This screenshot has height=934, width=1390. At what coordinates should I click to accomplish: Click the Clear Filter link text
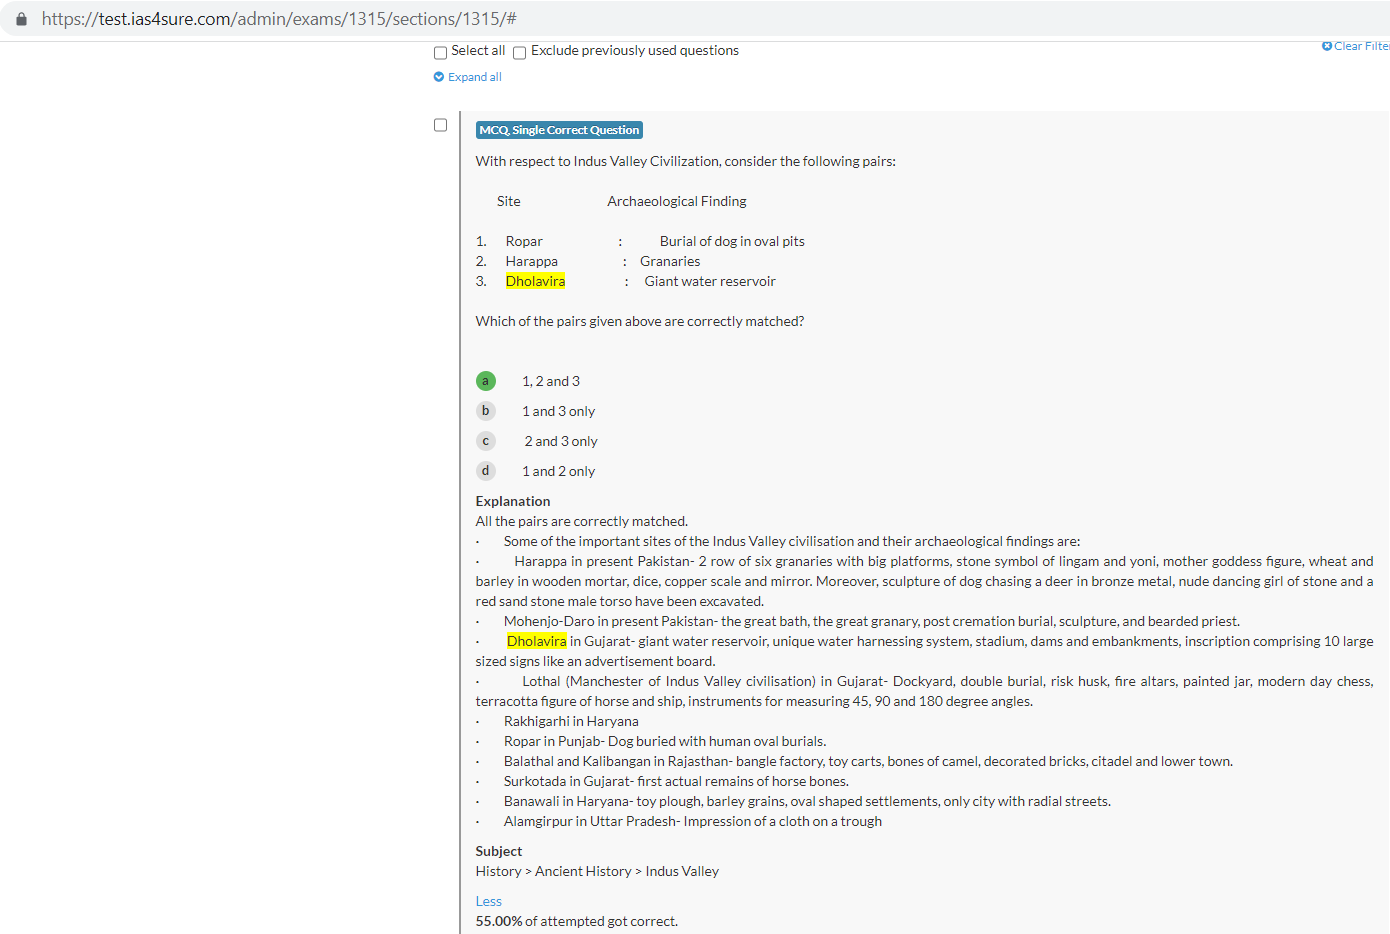tap(1361, 46)
